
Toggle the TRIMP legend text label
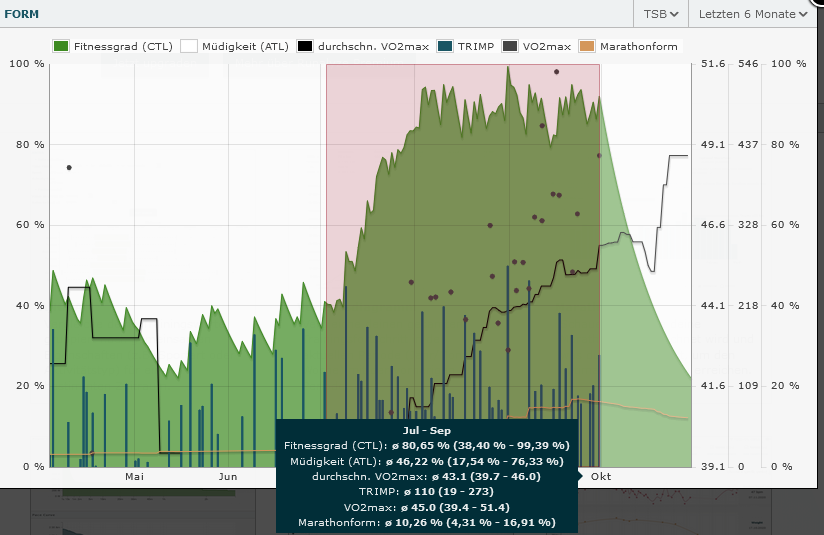click(x=477, y=46)
